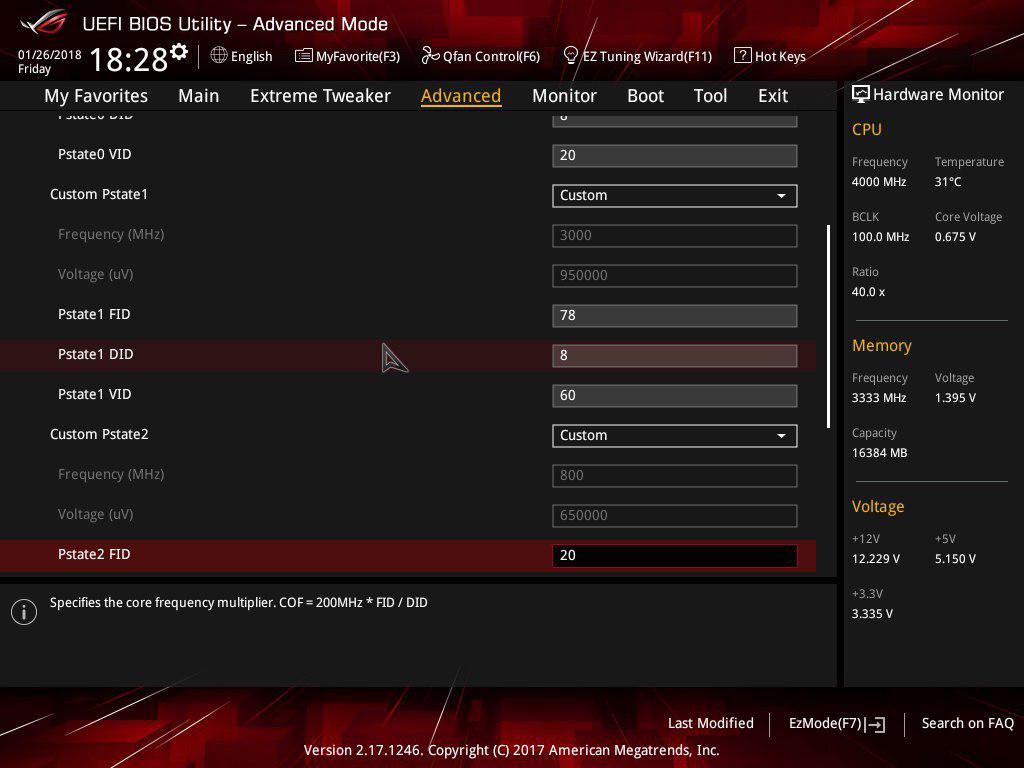Click CPU Temperature 31°C value

[948, 182]
